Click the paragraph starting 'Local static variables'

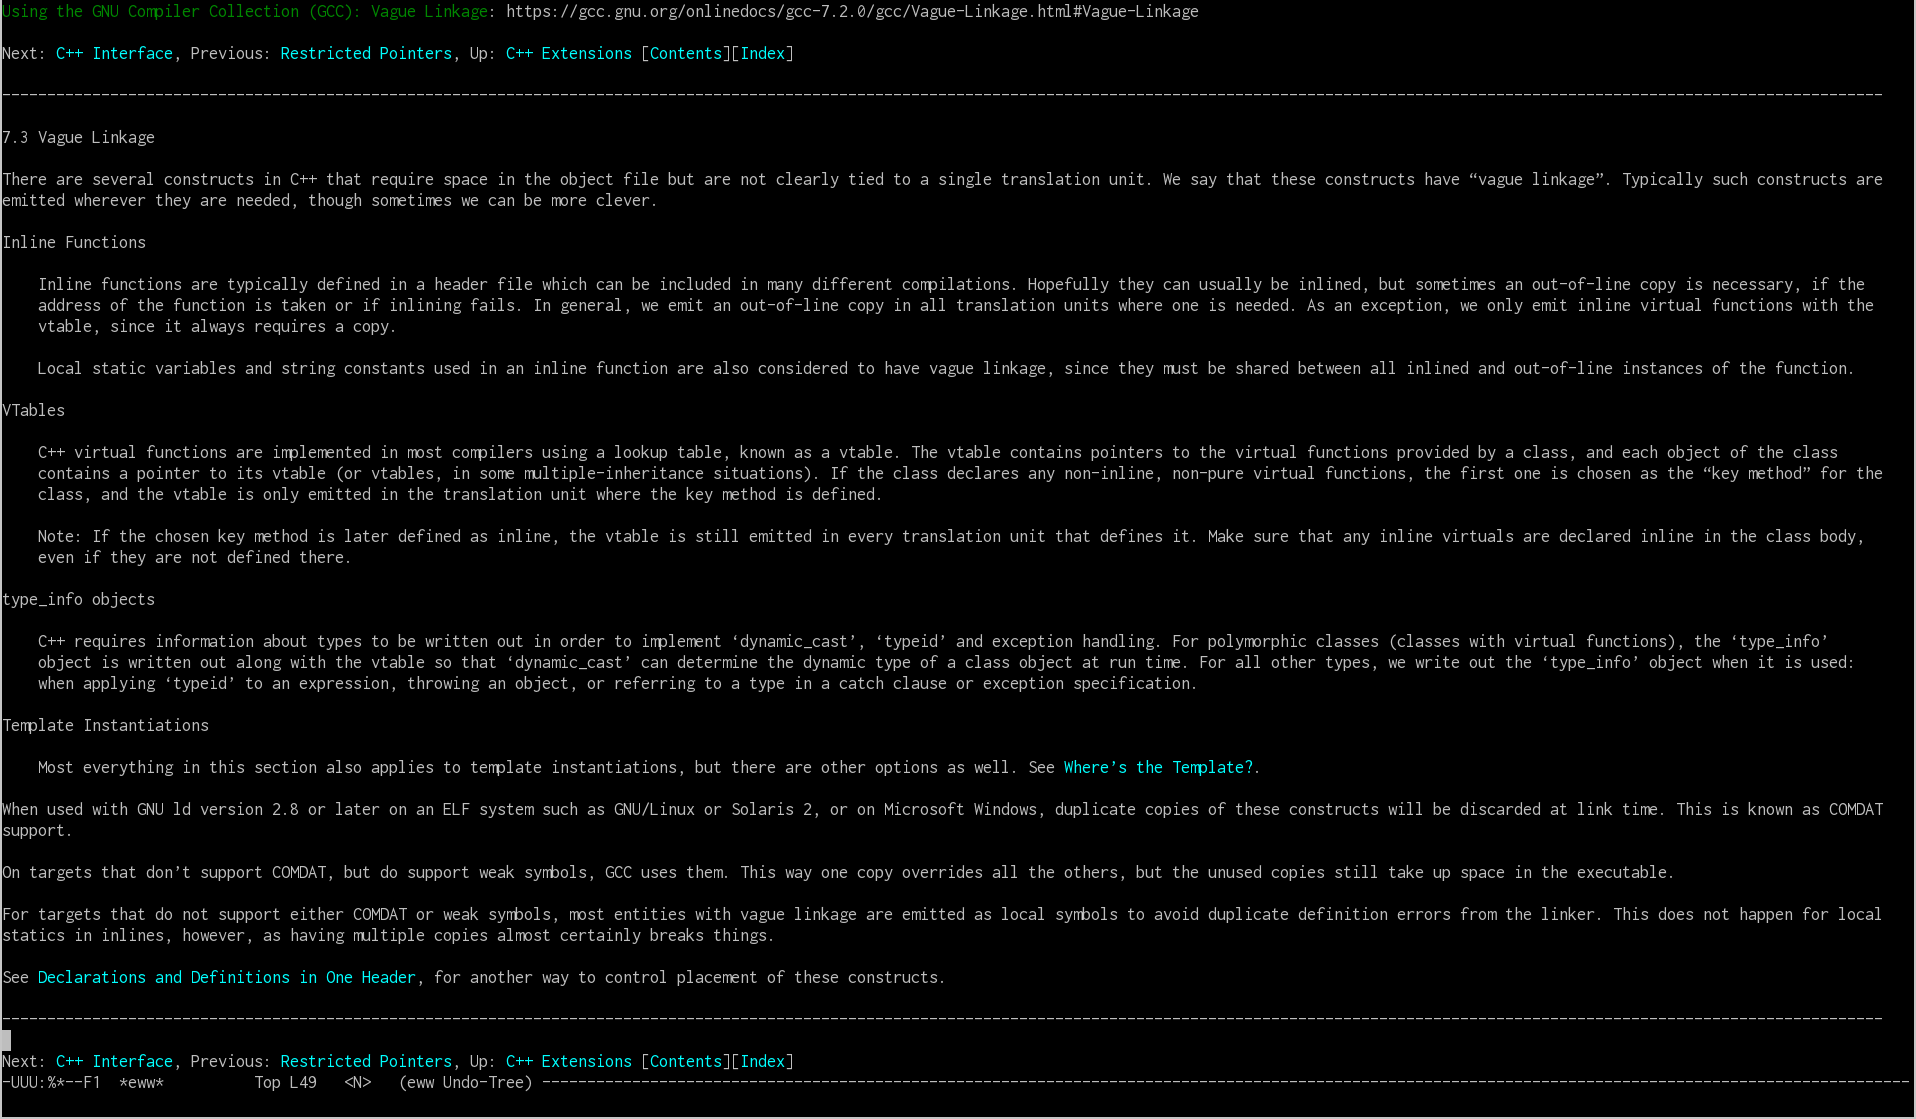(945, 368)
